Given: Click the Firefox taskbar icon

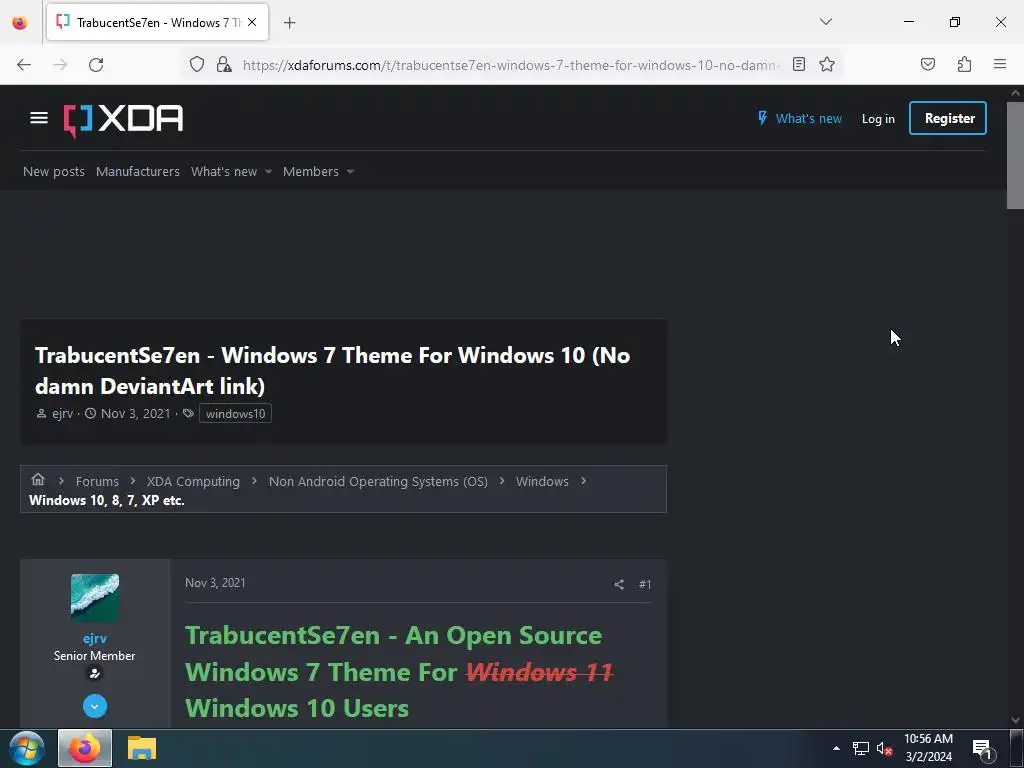Looking at the screenshot, I should tap(85, 748).
